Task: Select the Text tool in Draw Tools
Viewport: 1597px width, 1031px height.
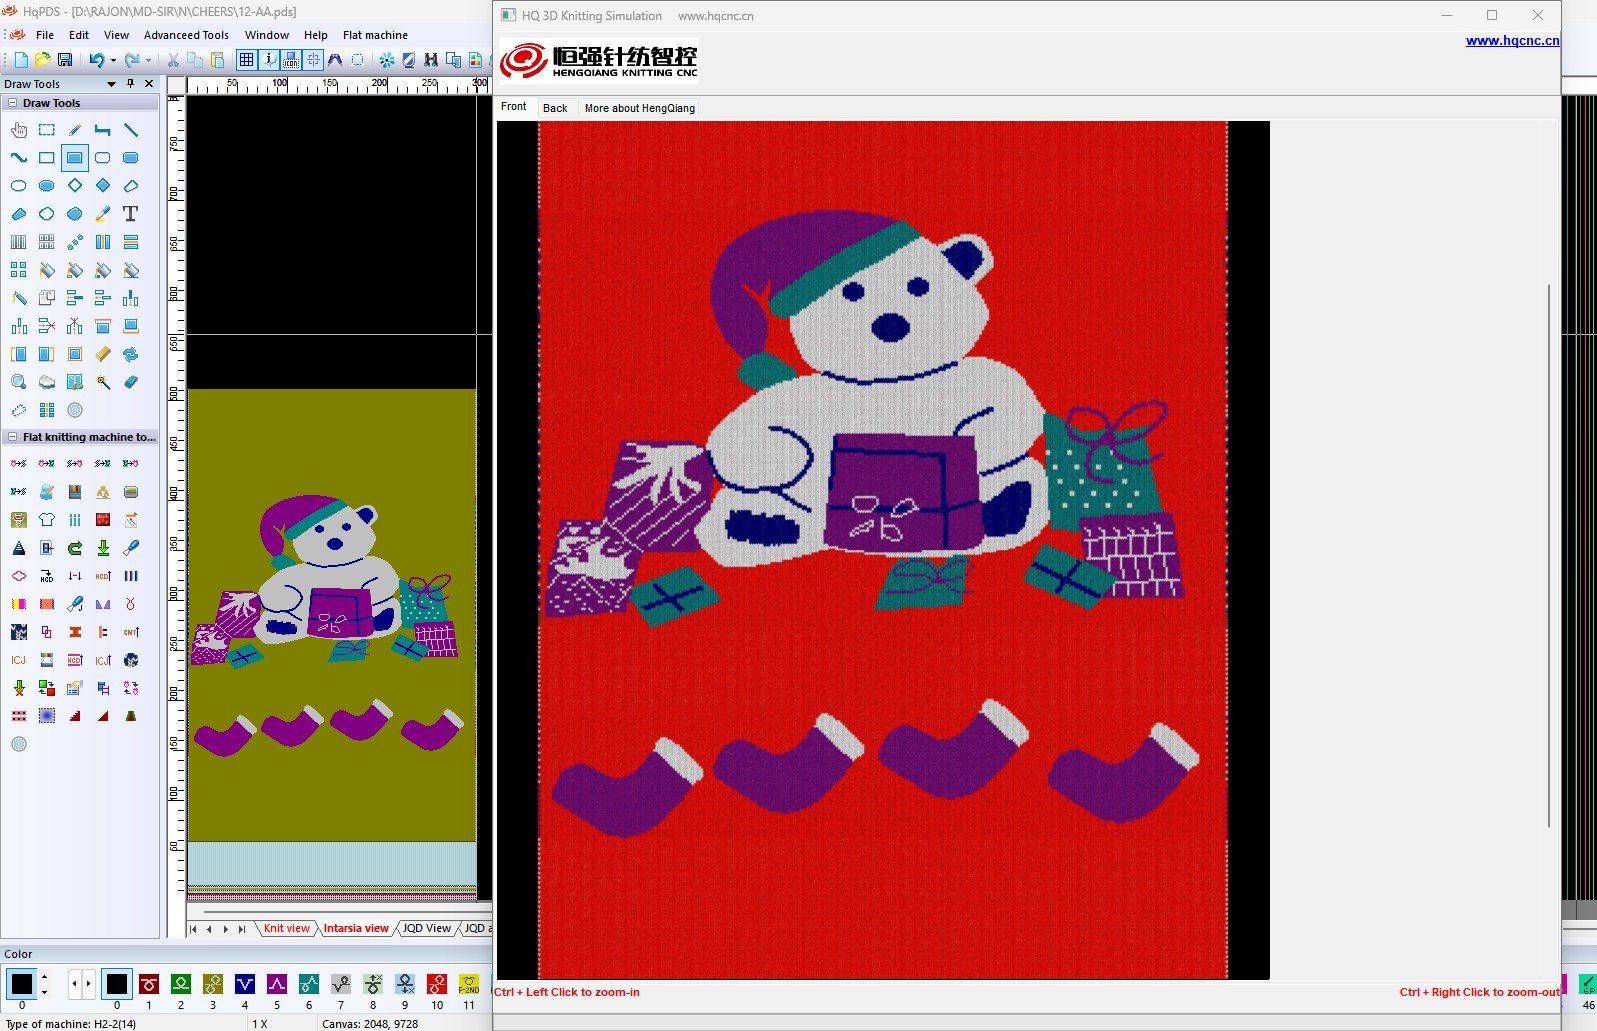Action: [130, 214]
